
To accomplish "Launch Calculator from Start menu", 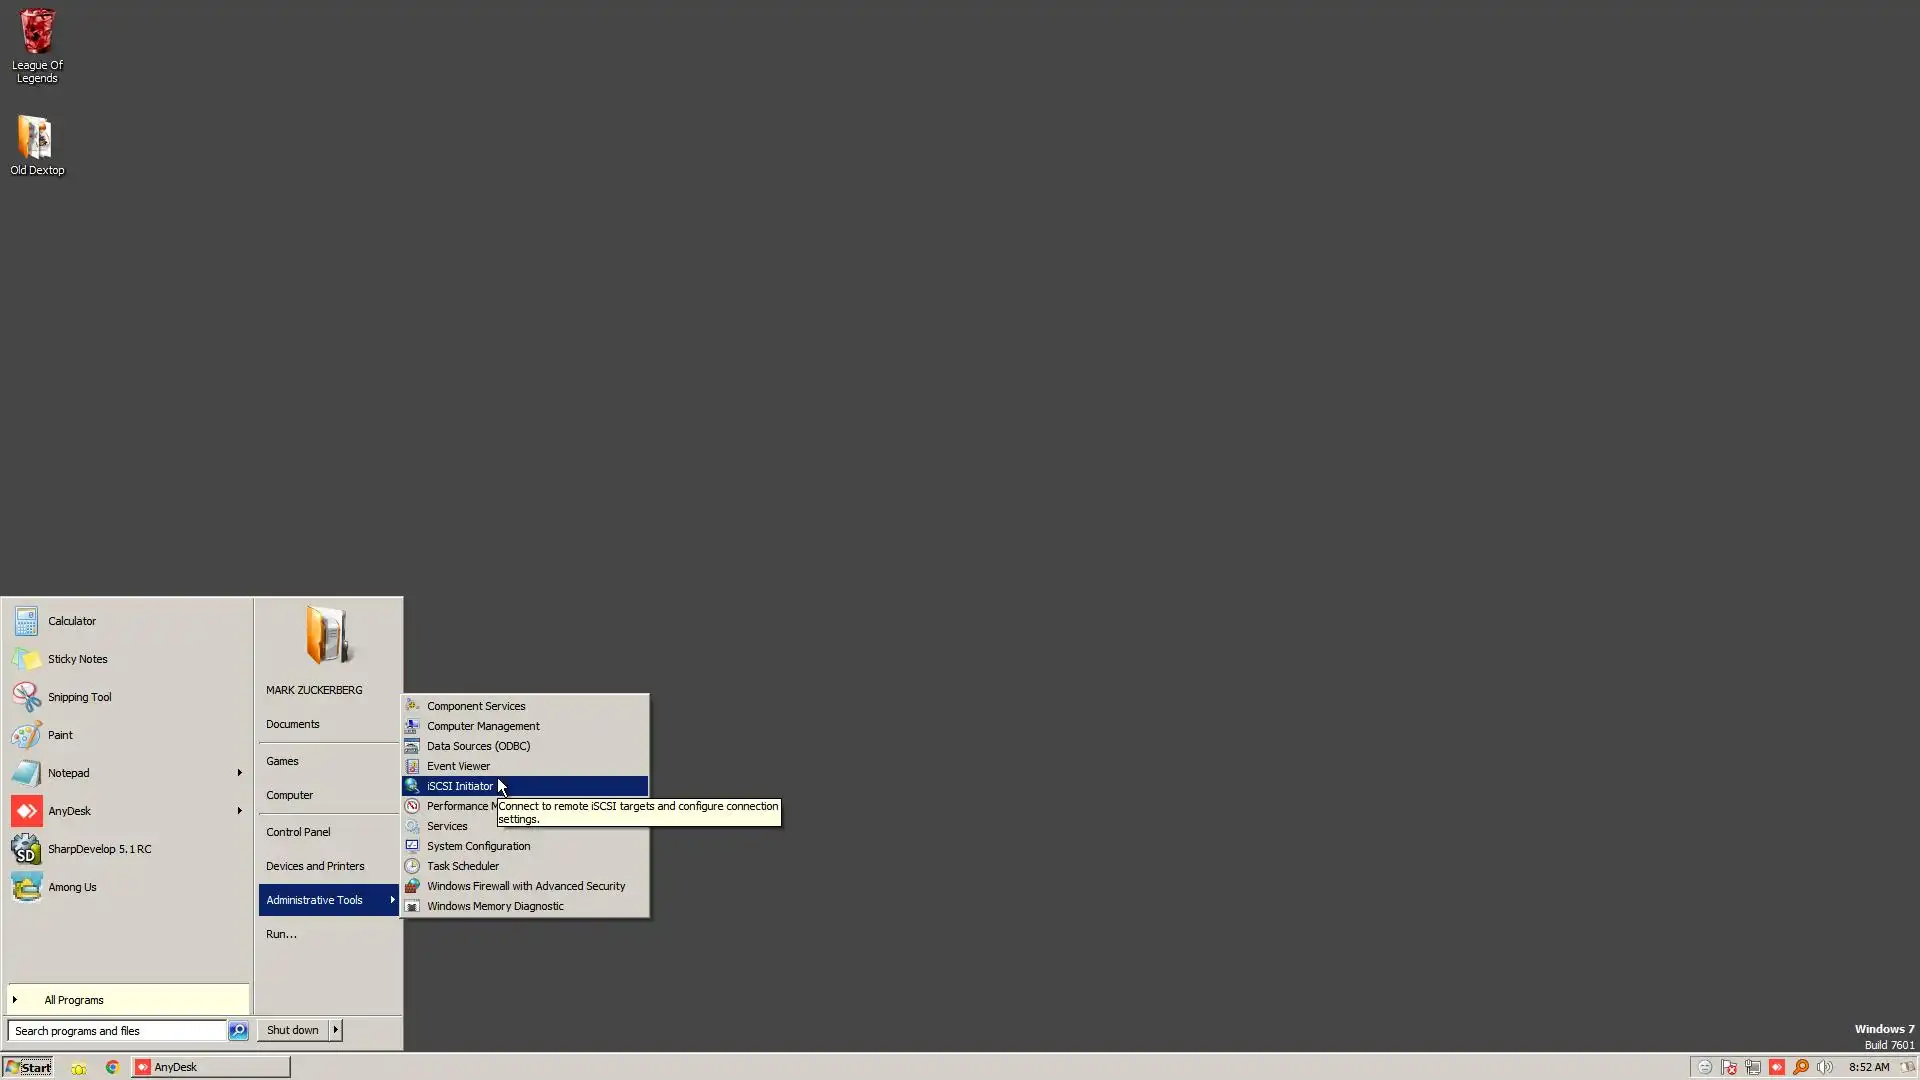I will tap(71, 621).
